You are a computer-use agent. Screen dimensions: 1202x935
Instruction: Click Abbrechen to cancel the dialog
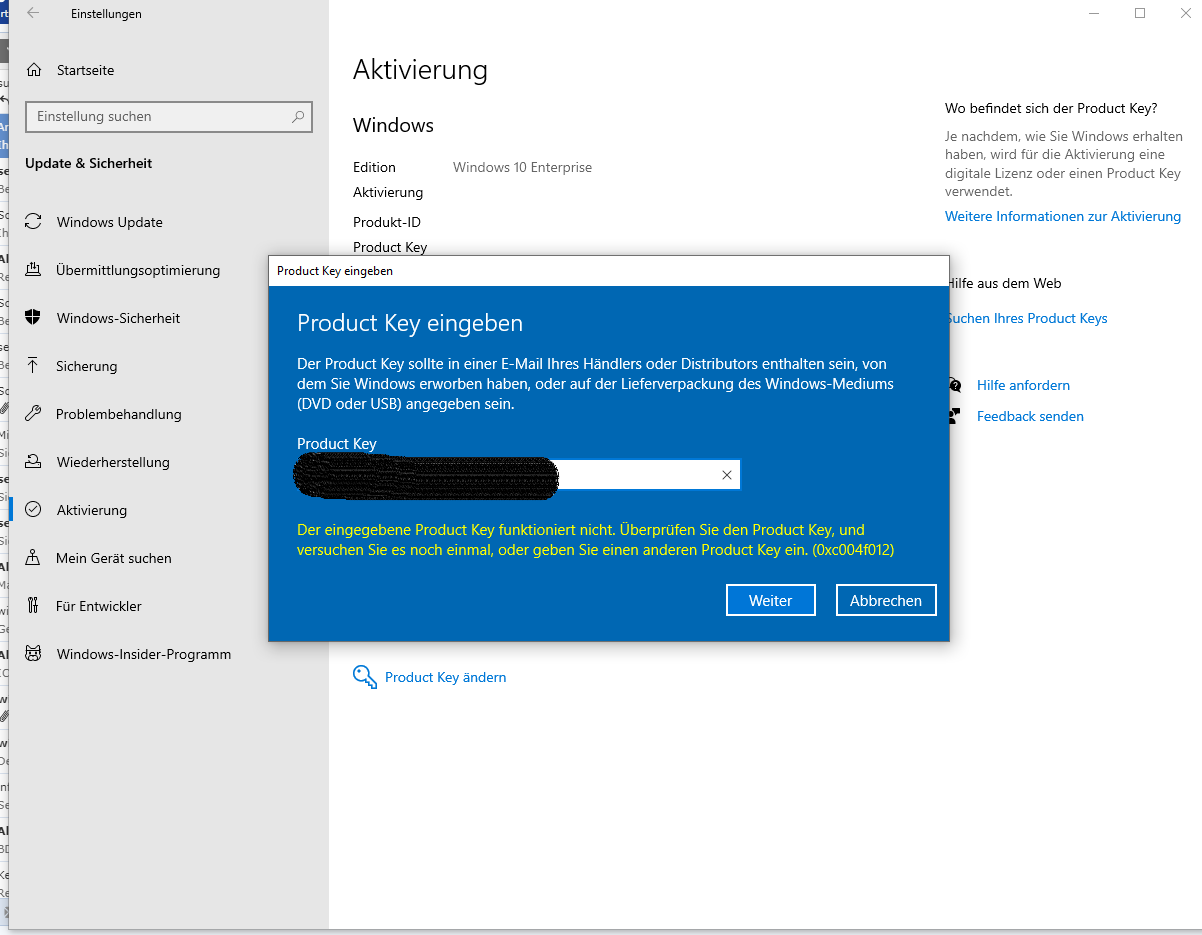point(886,600)
